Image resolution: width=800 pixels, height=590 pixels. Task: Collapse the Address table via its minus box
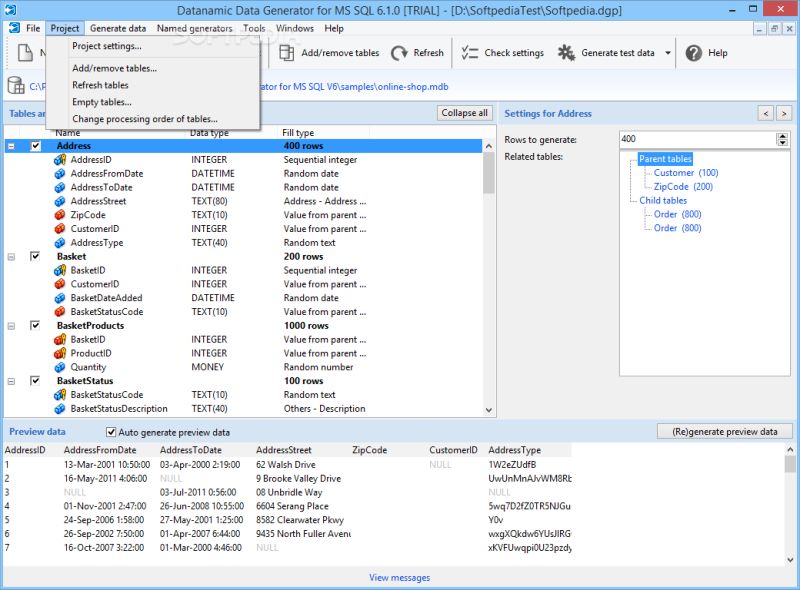(x=12, y=145)
